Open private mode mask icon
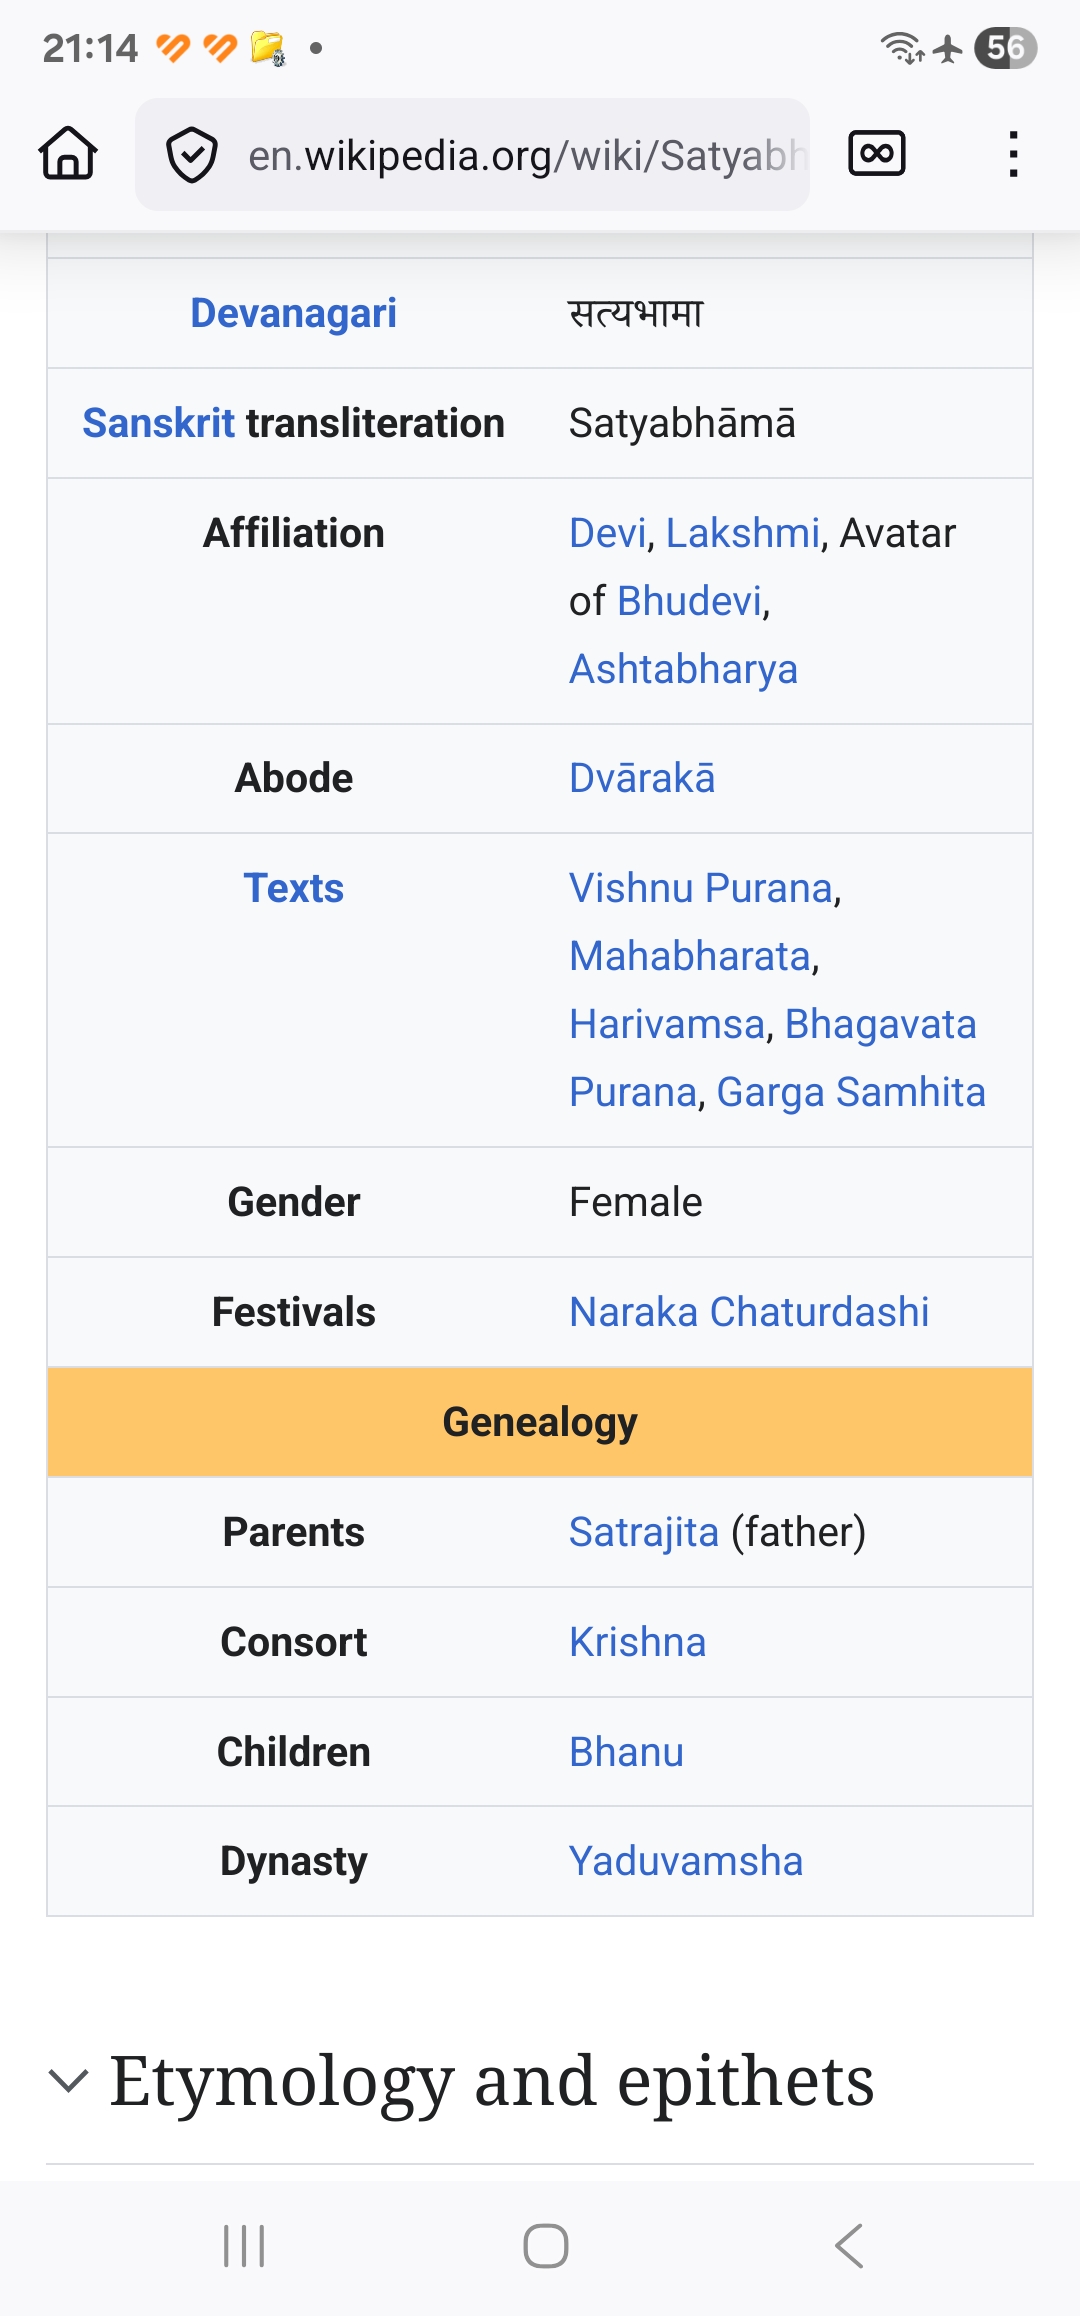Screen dimensions: 1080x2316 (876, 154)
